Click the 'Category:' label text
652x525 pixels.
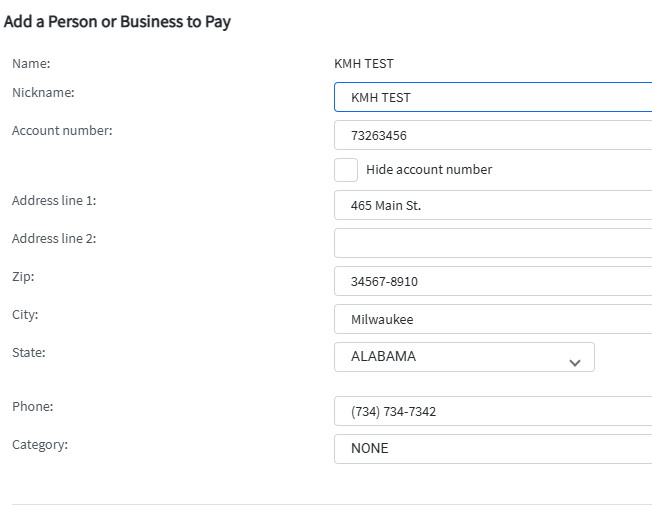point(40,445)
